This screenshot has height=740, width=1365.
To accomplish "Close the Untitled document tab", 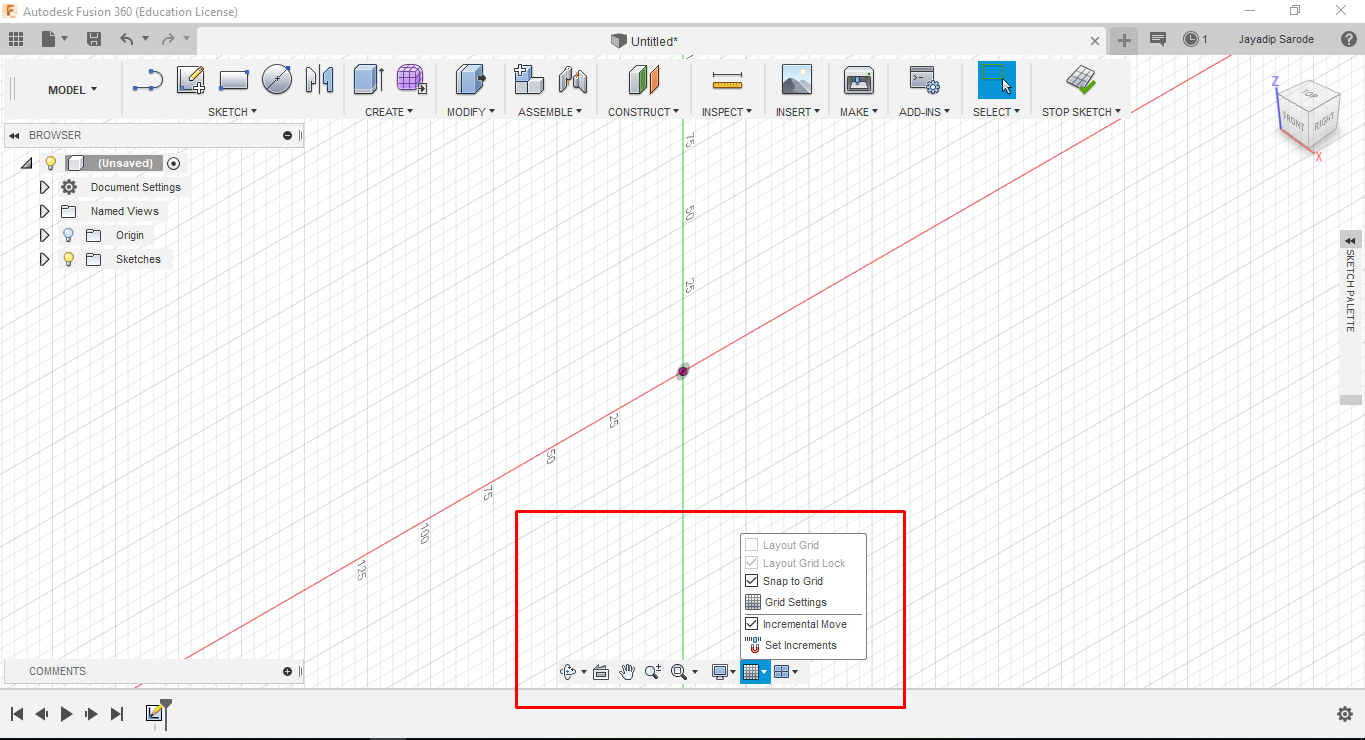I will (x=1095, y=41).
